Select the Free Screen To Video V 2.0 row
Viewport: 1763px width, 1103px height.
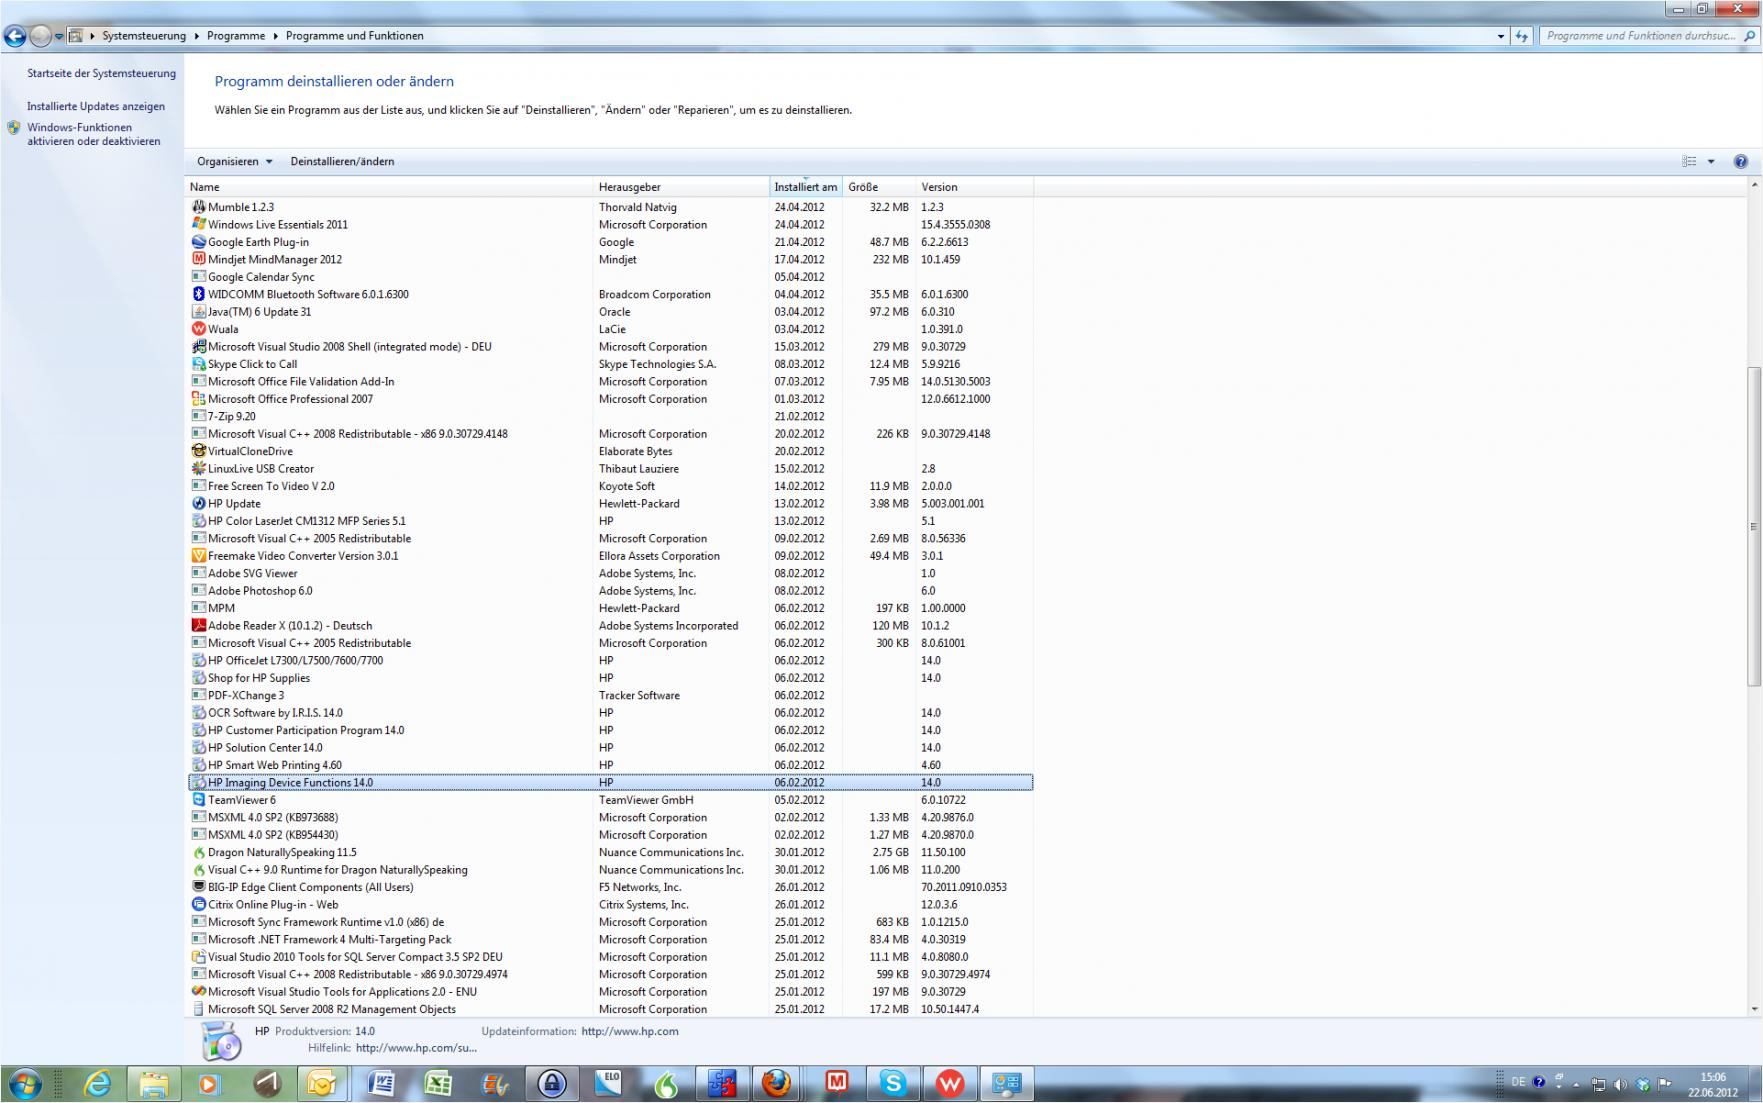point(610,486)
